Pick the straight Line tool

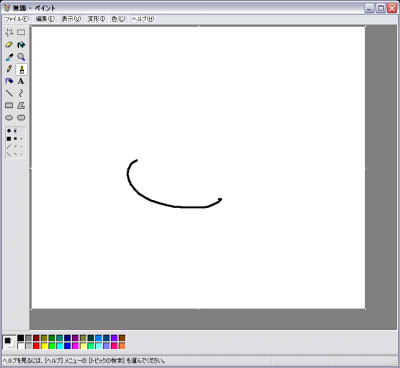(x=9, y=93)
